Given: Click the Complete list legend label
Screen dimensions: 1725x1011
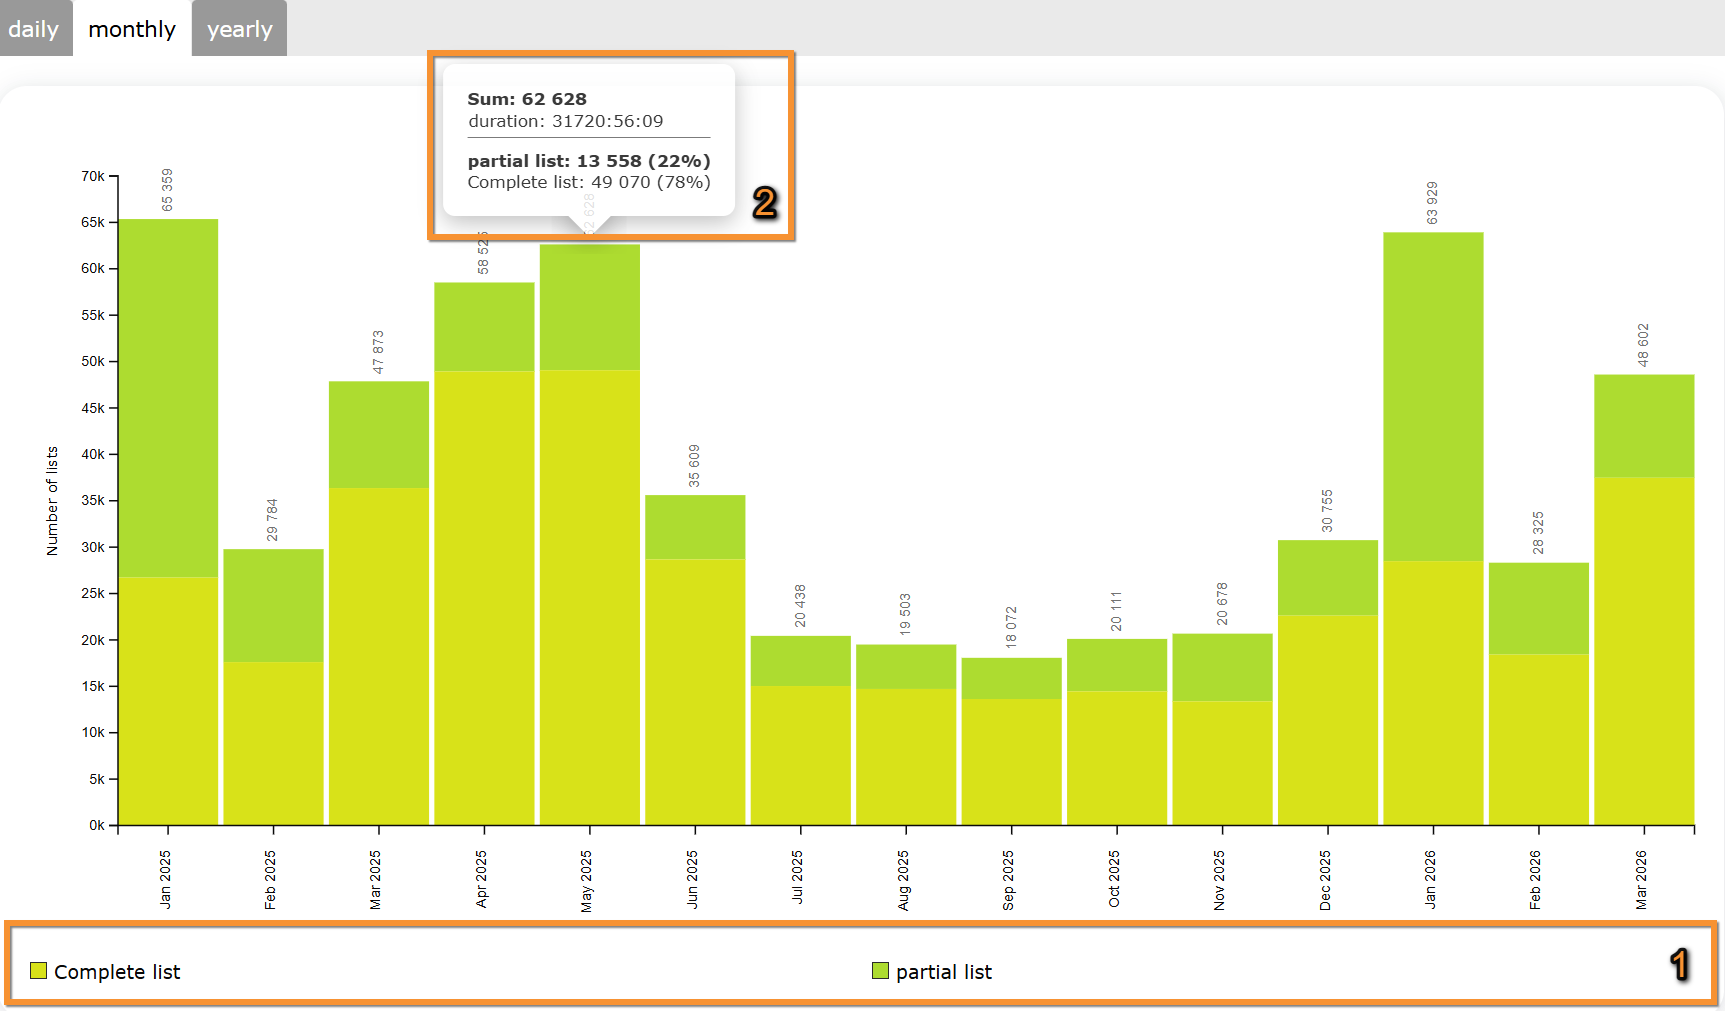Looking at the screenshot, I should click(117, 972).
